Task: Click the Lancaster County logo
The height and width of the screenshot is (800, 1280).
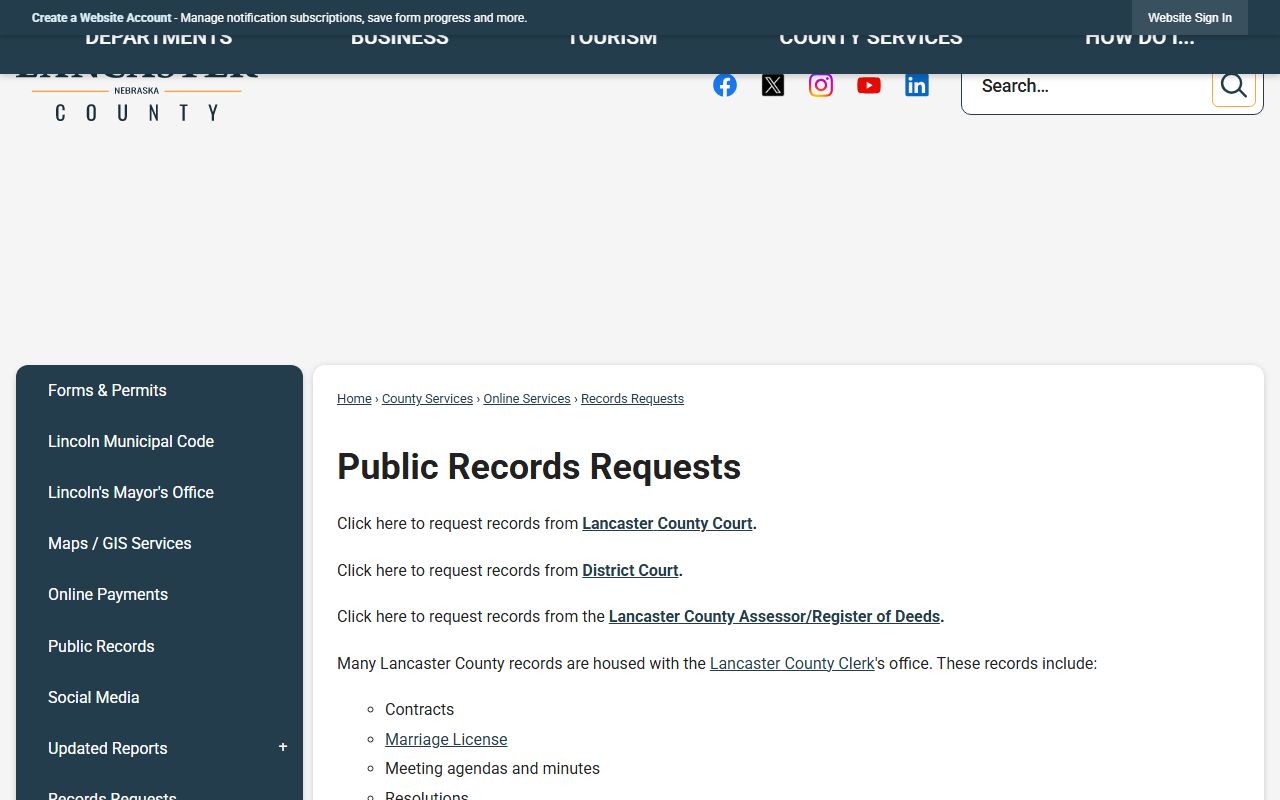Action: pos(136,98)
